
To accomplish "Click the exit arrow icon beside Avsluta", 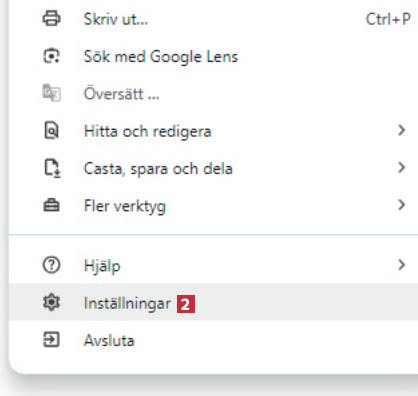I will tap(51, 340).
